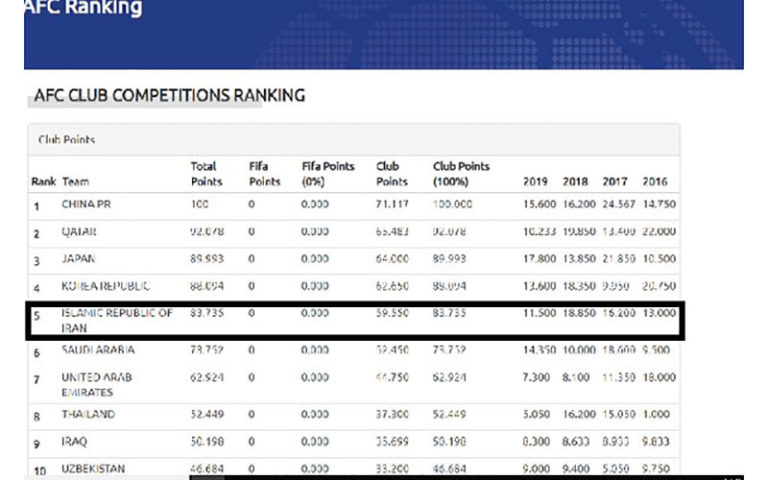This screenshot has width=768, height=480.
Task: Select China PR 2019 value 15.600
Action: point(539,204)
